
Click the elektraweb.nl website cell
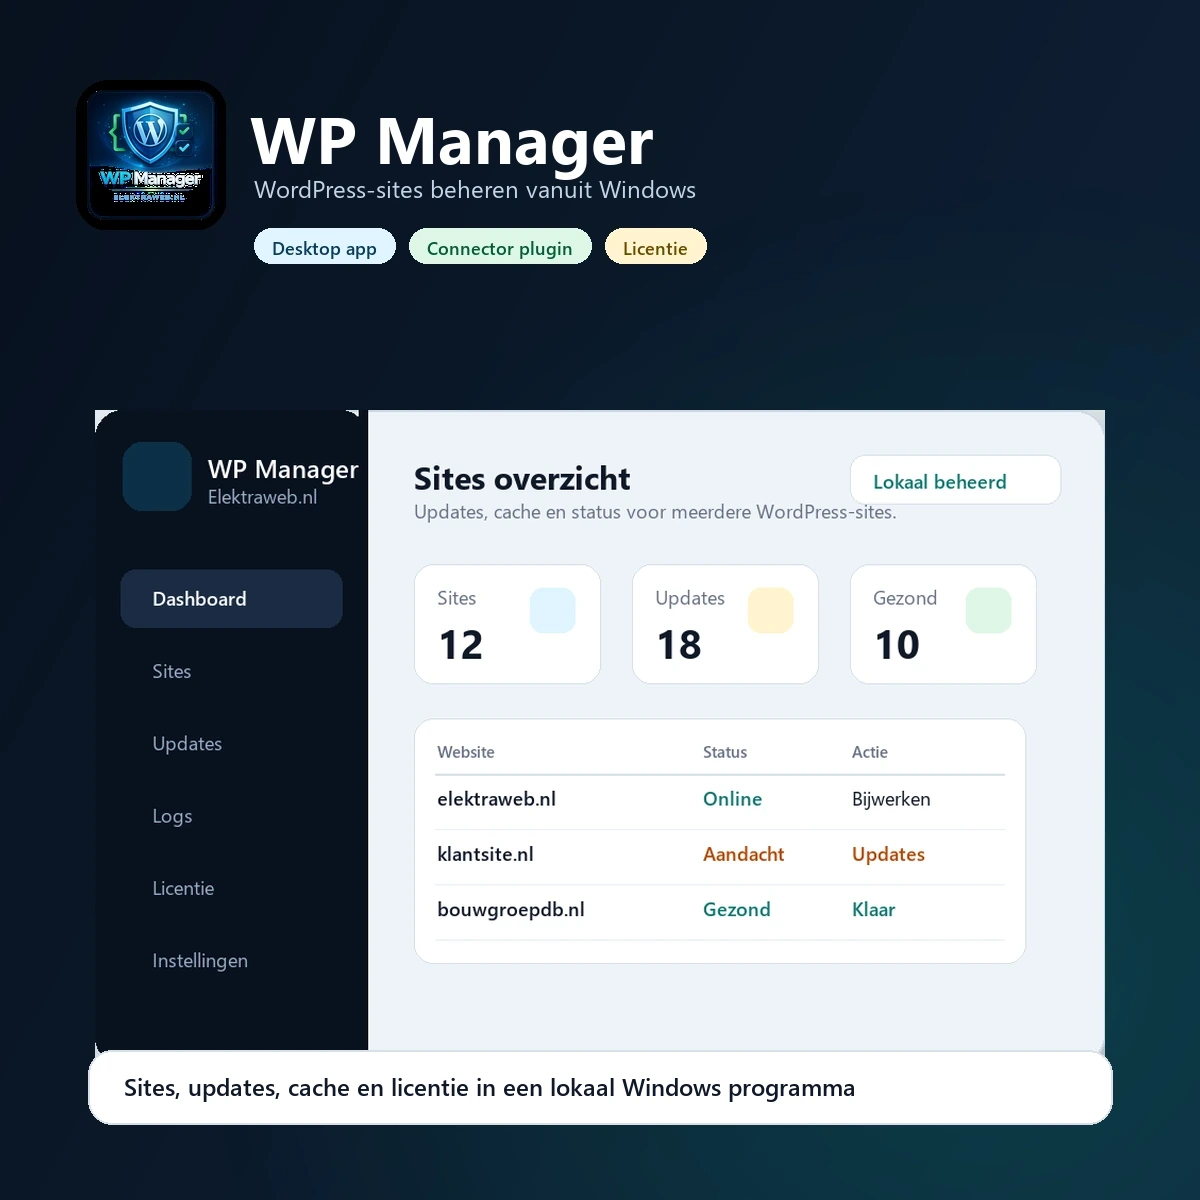(496, 799)
